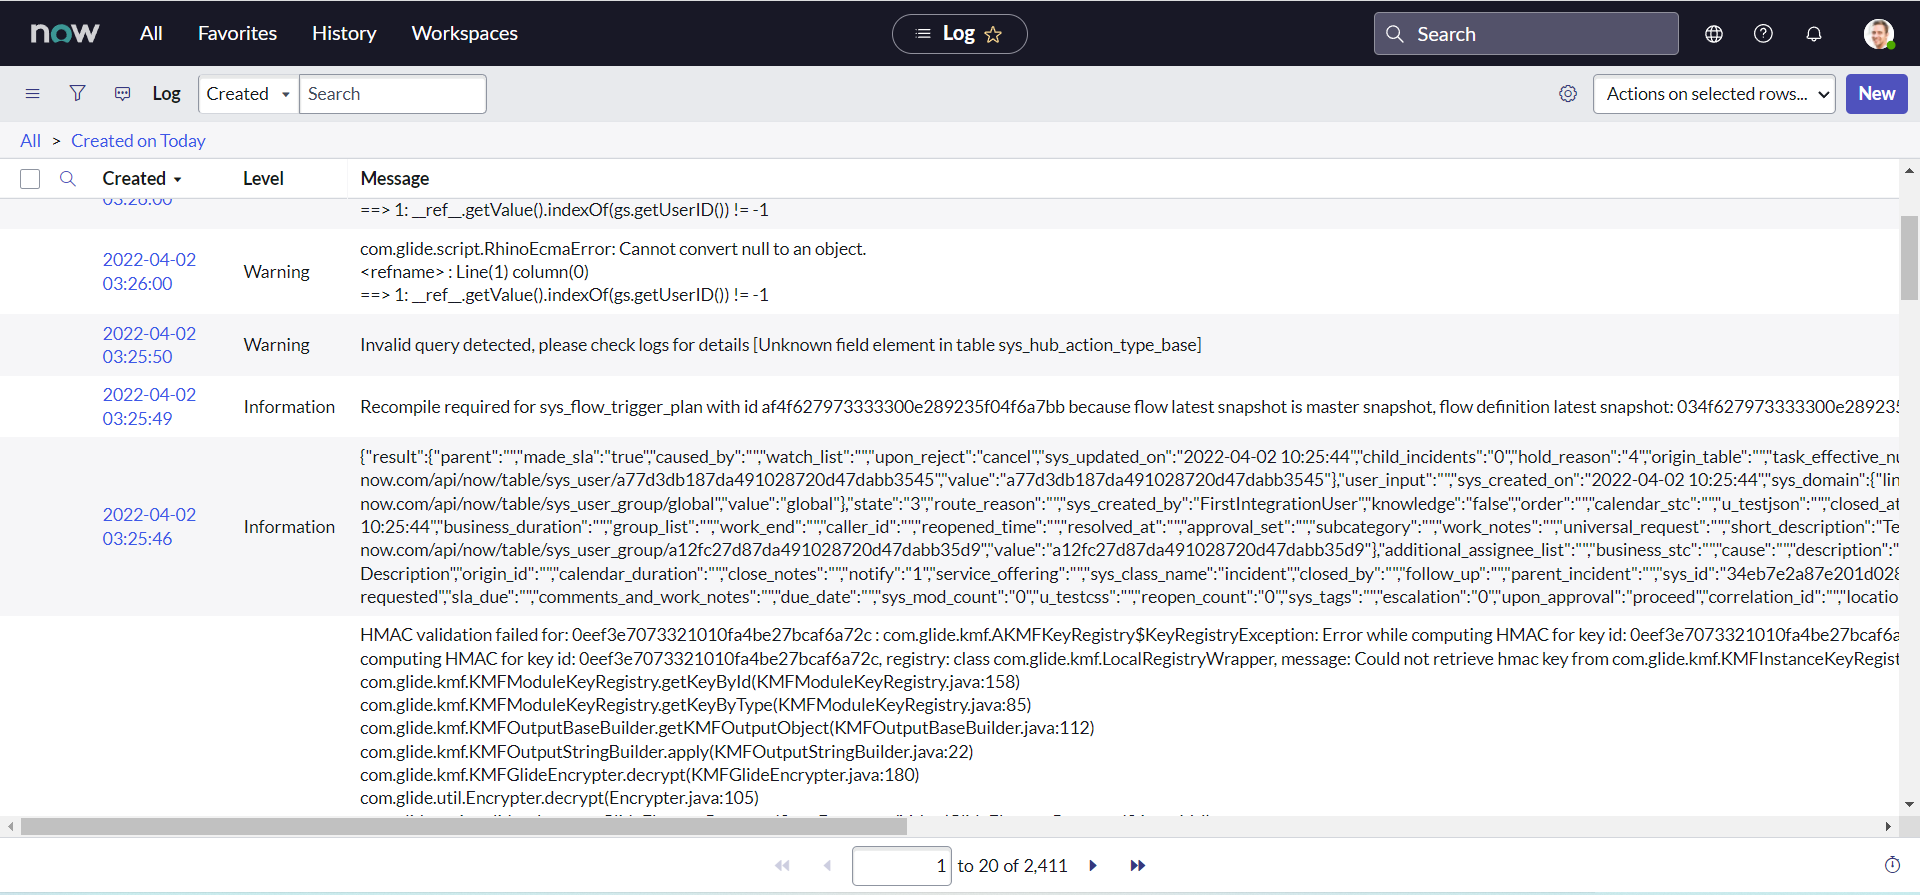1920x895 pixels.
Task: Open the 2022-04-02 03:25:49 record
Action: [x=149, y=407]
